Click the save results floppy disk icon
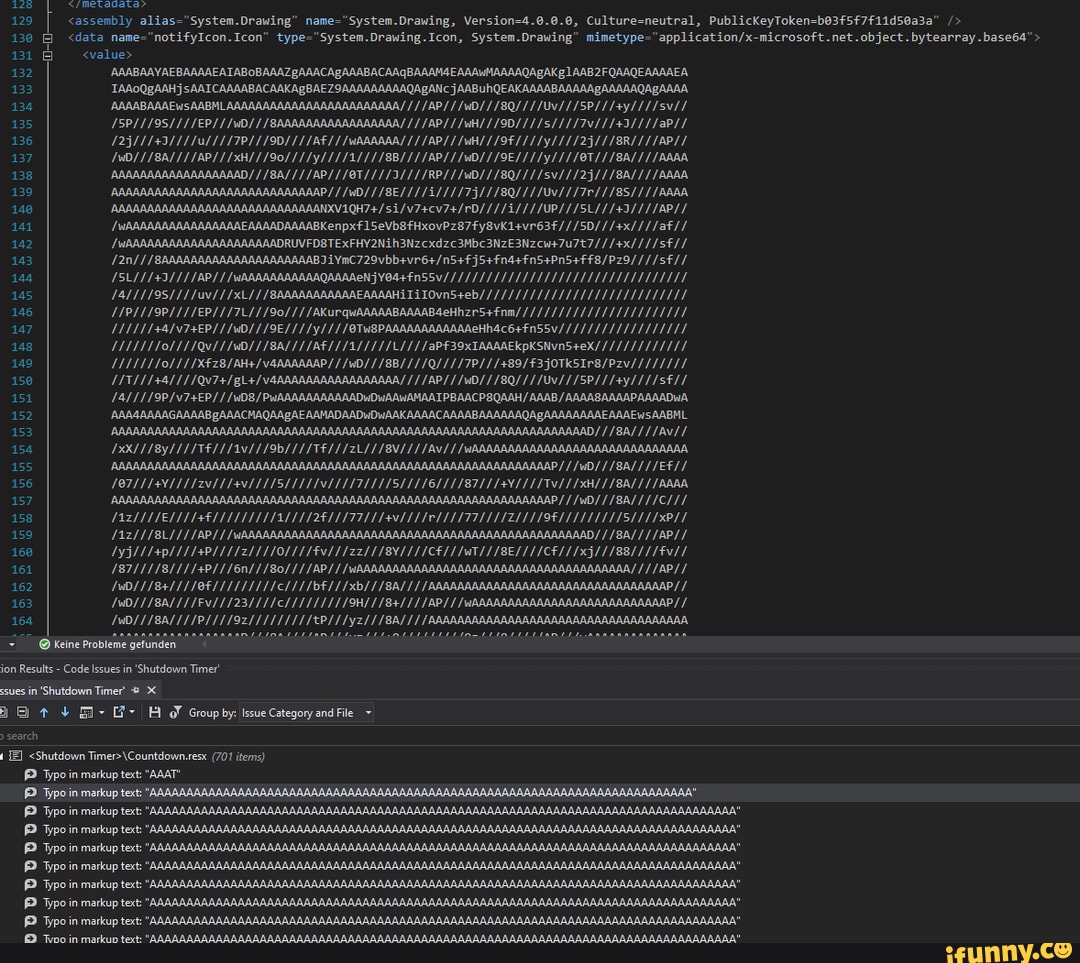The image size is (1080, 963). coord(154,713)
